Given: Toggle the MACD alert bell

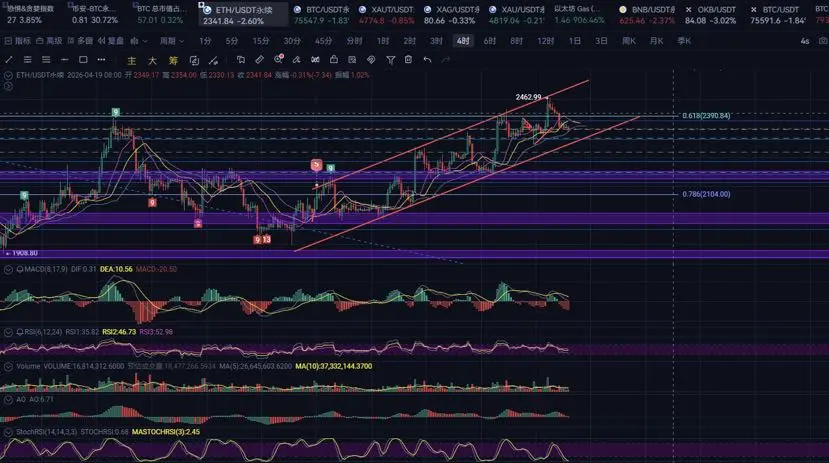Looking at the screenshot, I should point(20,270).
